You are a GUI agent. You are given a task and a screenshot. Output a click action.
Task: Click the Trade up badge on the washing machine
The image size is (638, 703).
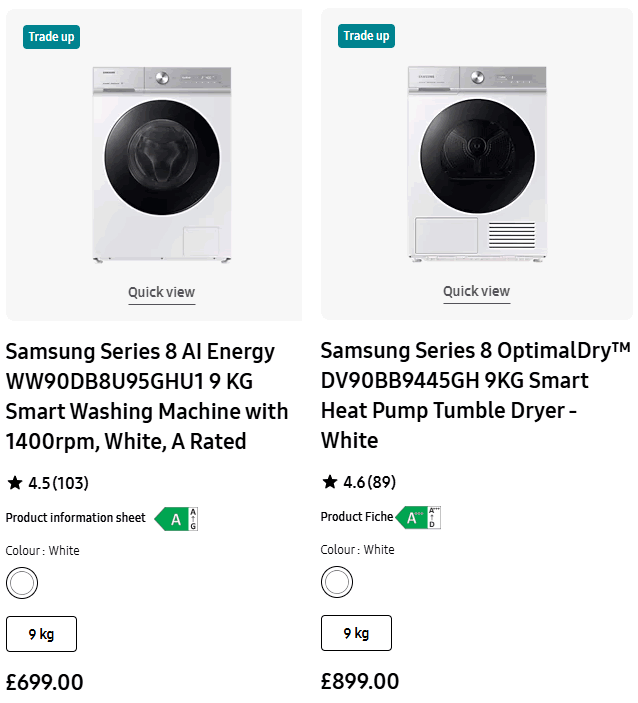[x=51, y=37]
